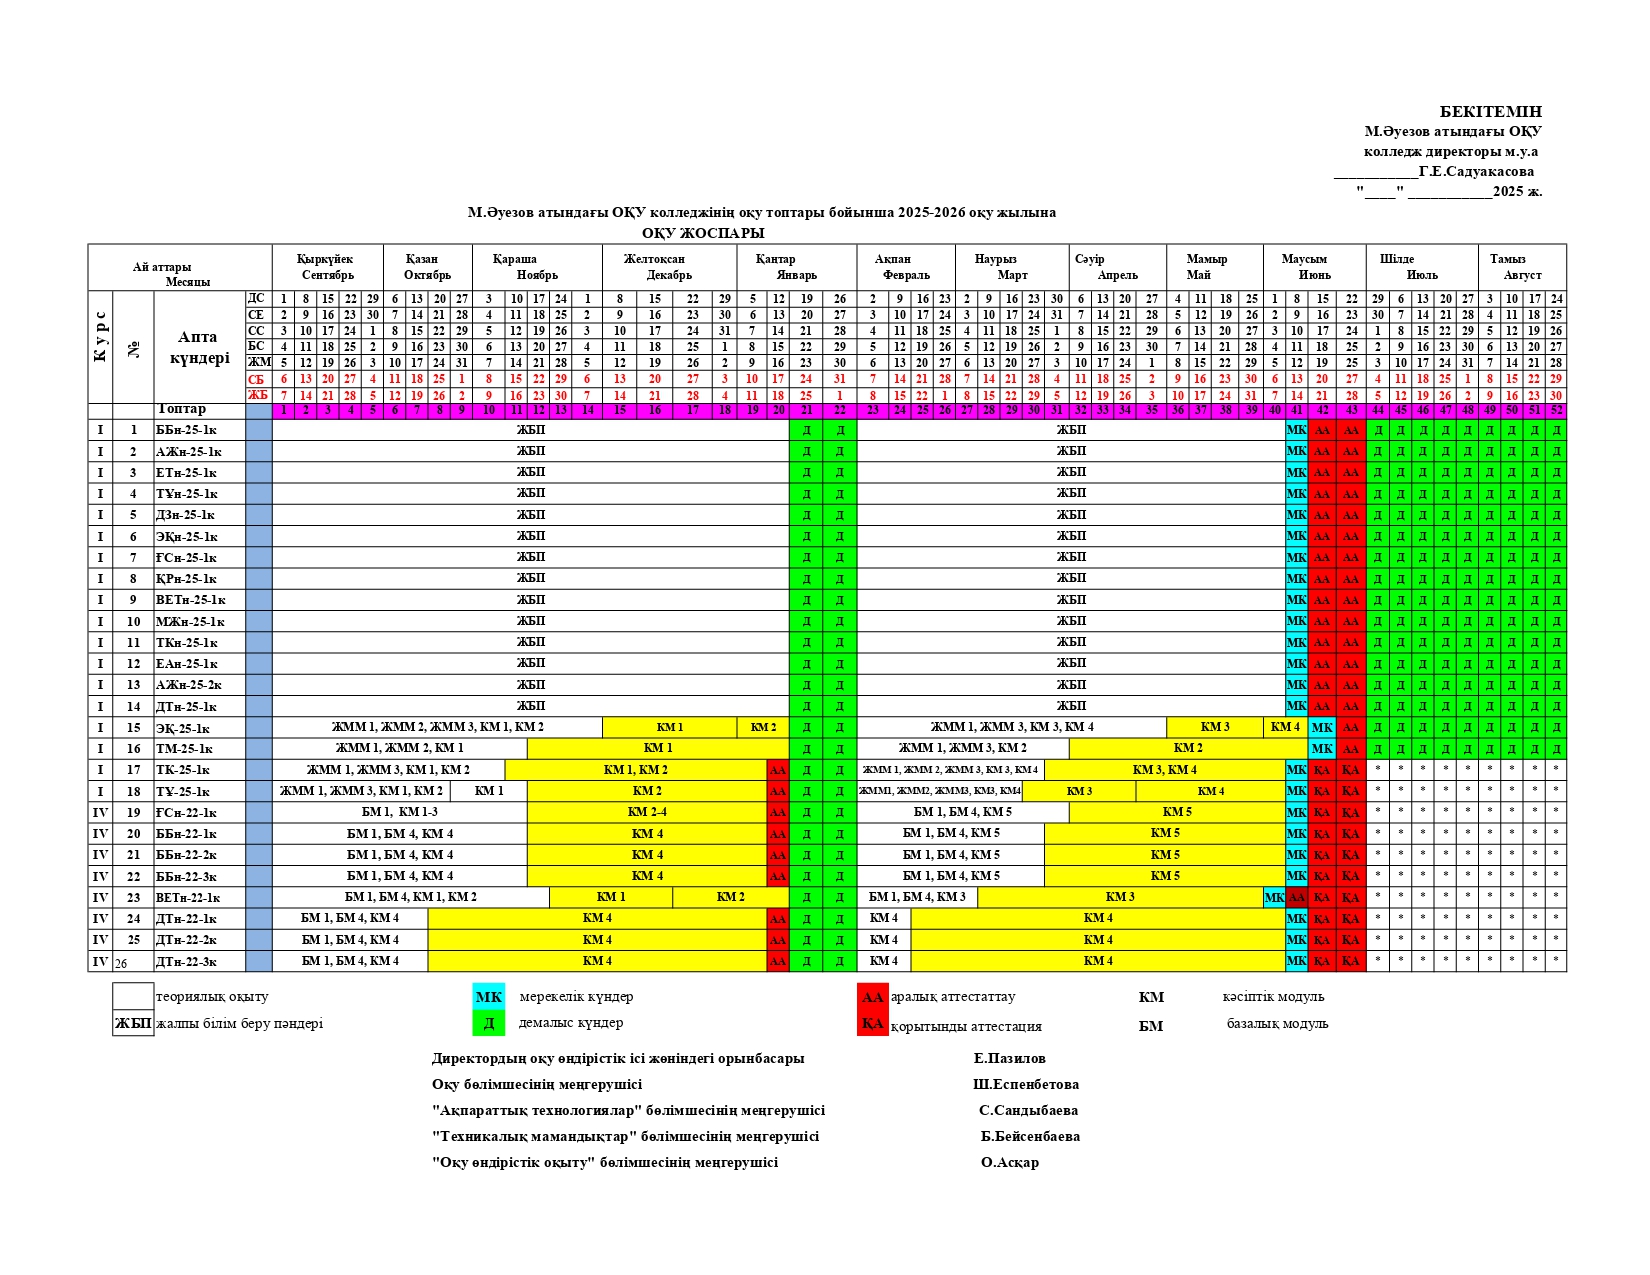Click the БЕКІТЕМІН heading
The width and height of the screenshot is (1650, 1275).
[x=1490, y=112]
